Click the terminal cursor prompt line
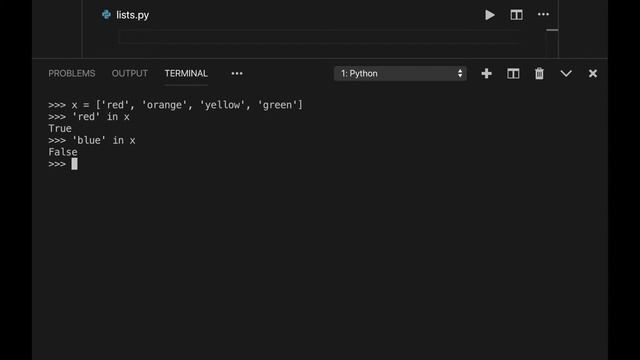The image size is (640, 360). (63, 164)
